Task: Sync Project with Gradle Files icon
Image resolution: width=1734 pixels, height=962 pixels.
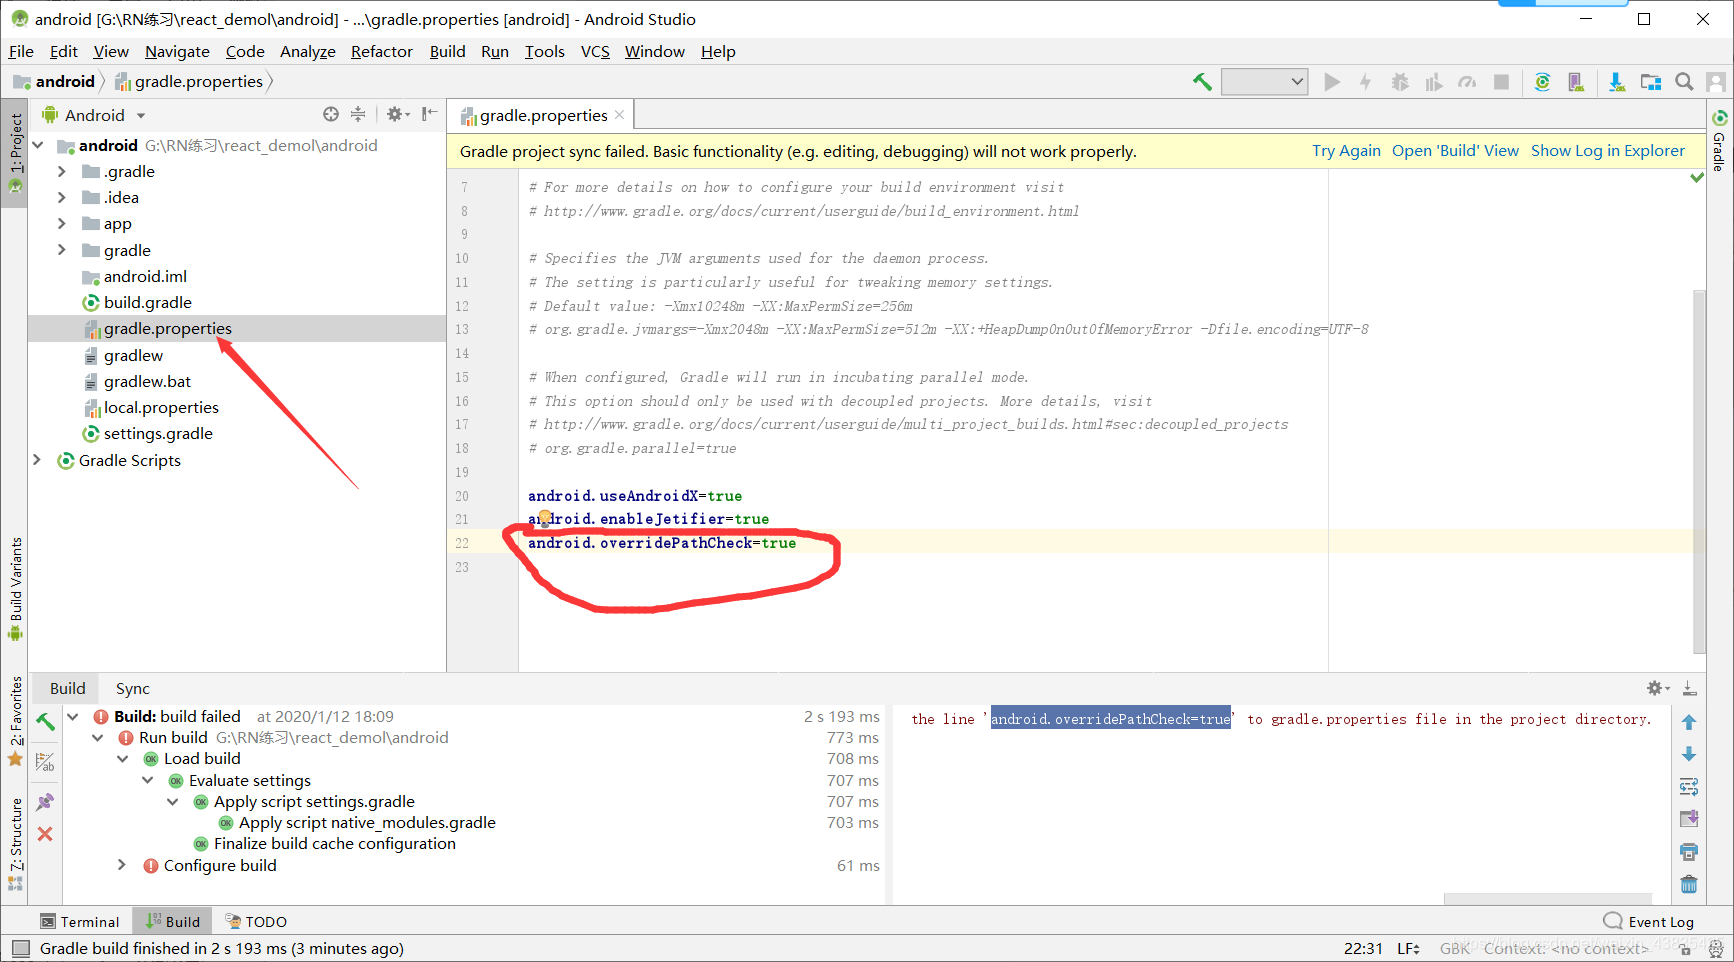Action: (x=1543, y=82)
